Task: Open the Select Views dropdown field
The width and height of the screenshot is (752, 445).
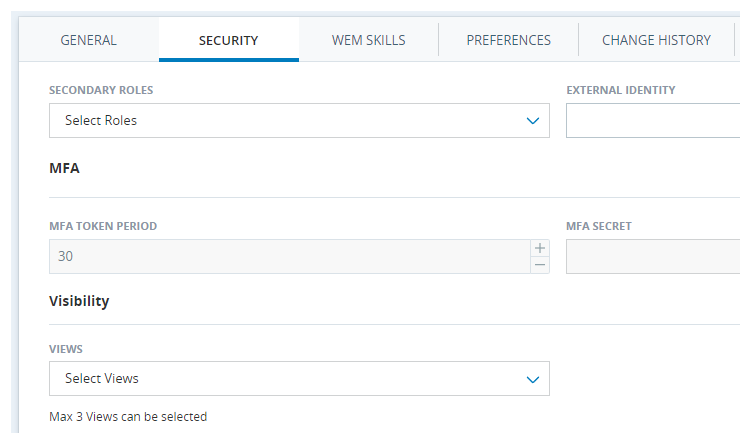Action: [299, 378]
